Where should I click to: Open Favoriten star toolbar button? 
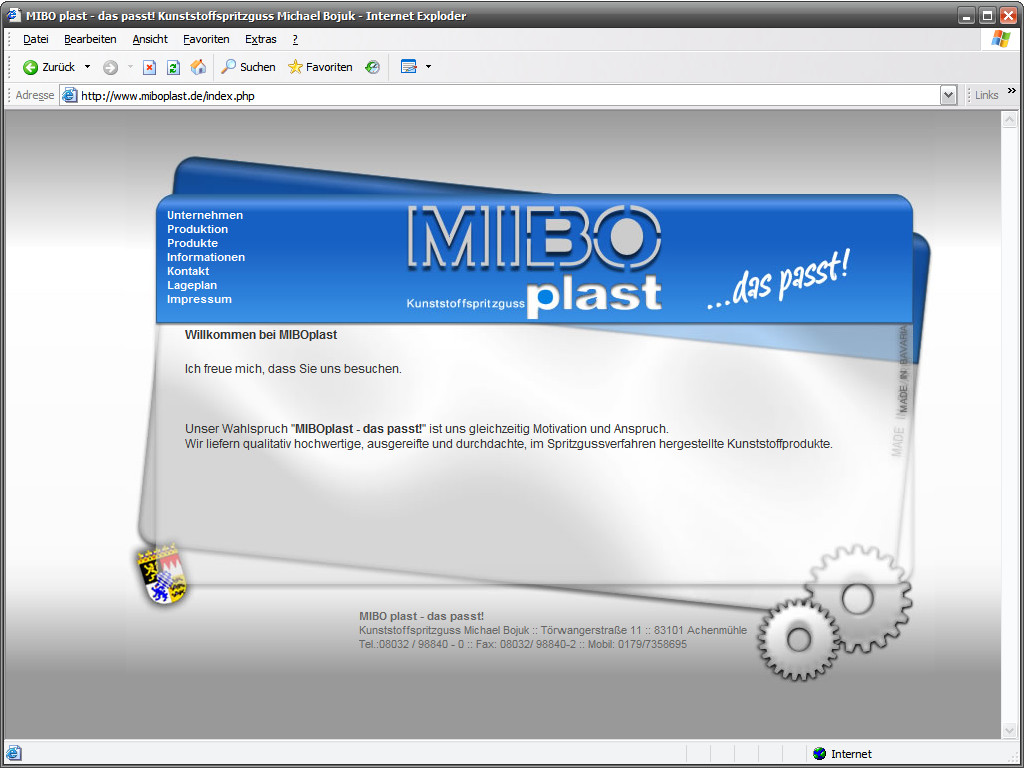click(320, 67)
